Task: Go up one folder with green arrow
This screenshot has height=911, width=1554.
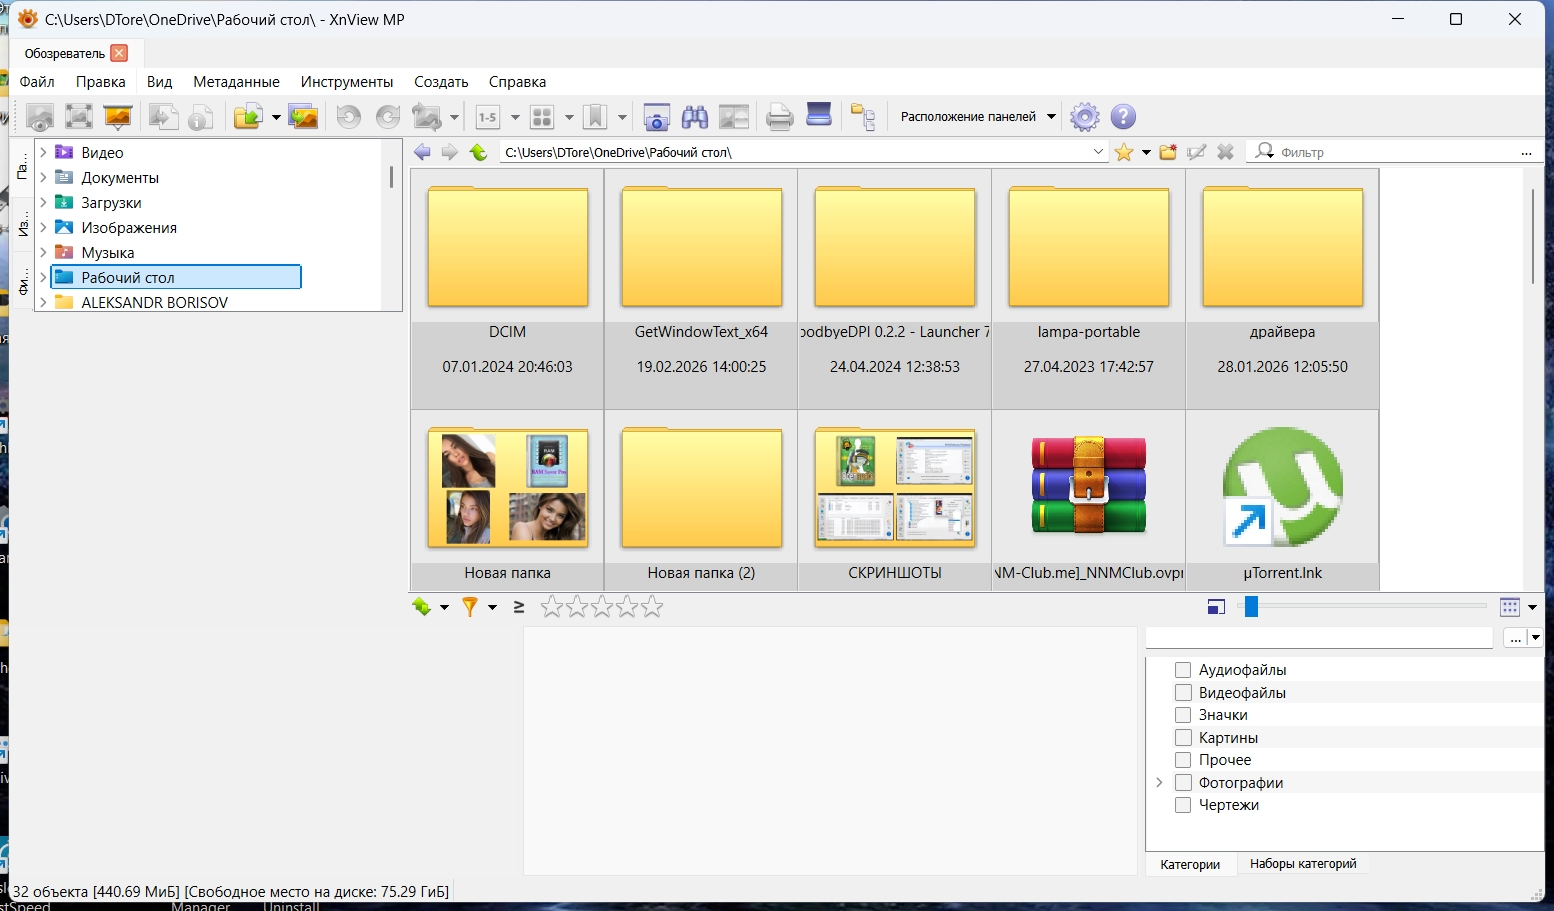Action: click(479, 152)
